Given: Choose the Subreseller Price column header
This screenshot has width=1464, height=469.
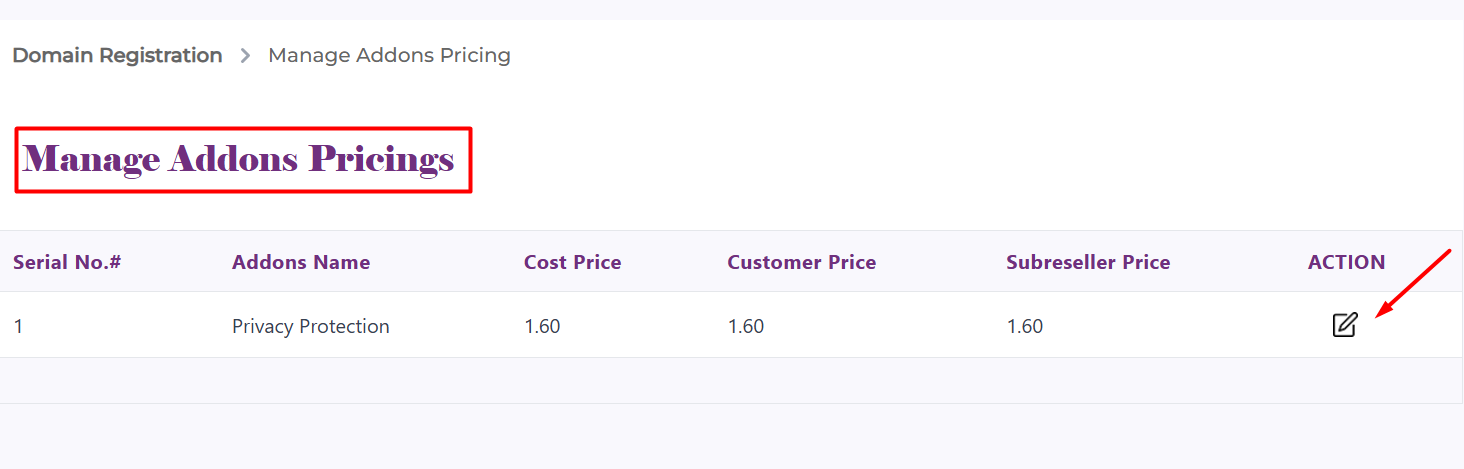Looking at the screenshot, I should click(1088, 263).
